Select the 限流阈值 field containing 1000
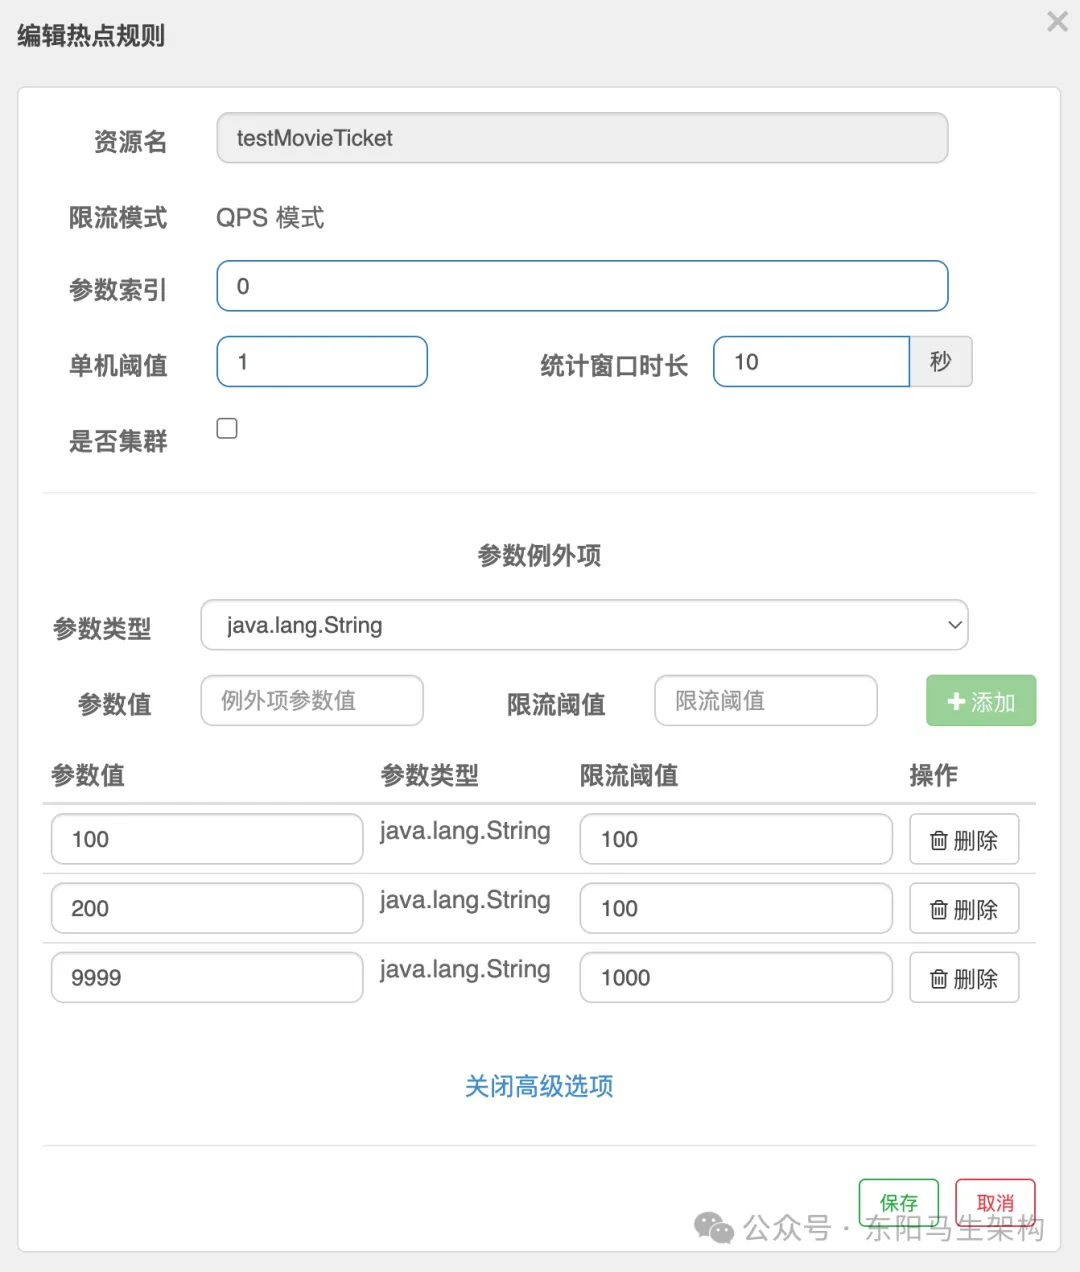Viewport: 1080px width, 1272px height. coord(735,977)
